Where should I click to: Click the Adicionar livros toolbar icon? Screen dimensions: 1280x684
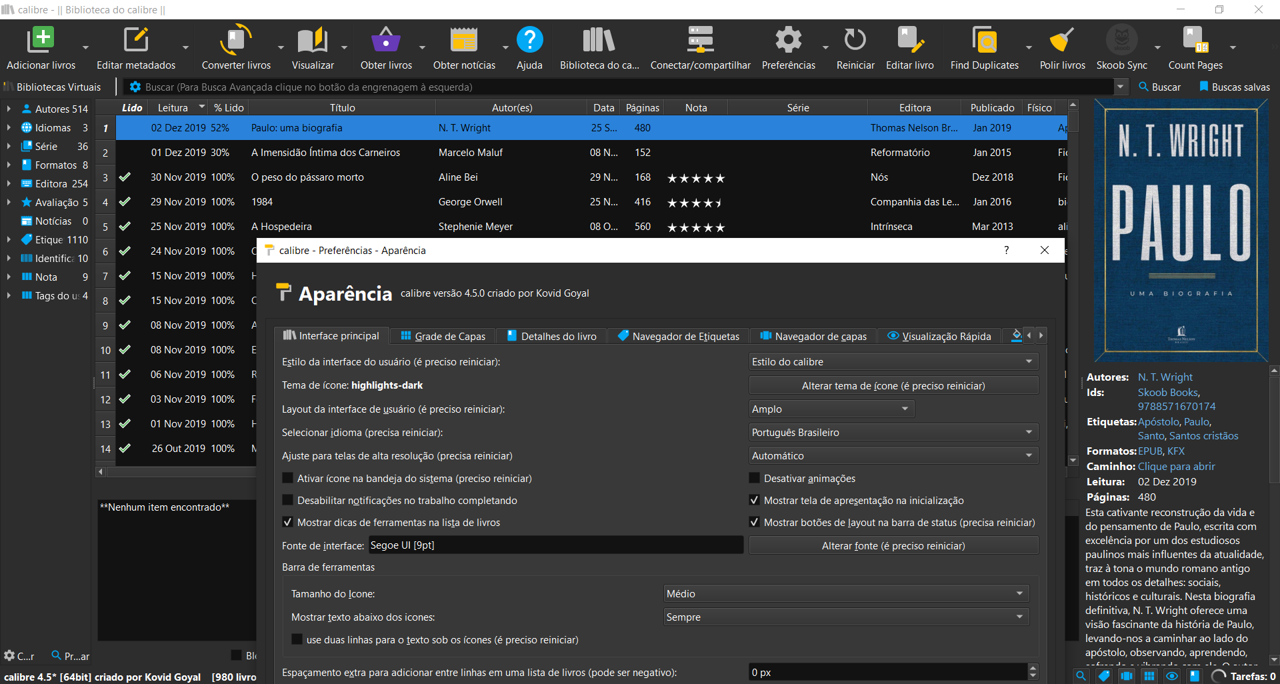click(41, 40)
